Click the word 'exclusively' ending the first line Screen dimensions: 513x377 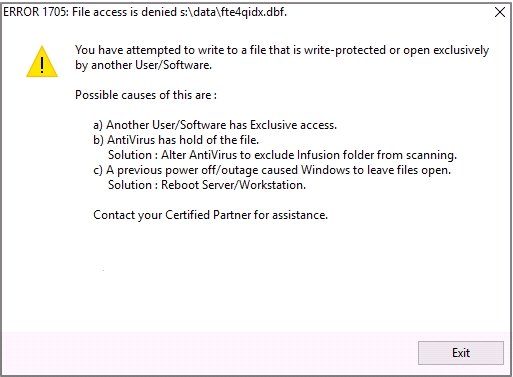461,50
